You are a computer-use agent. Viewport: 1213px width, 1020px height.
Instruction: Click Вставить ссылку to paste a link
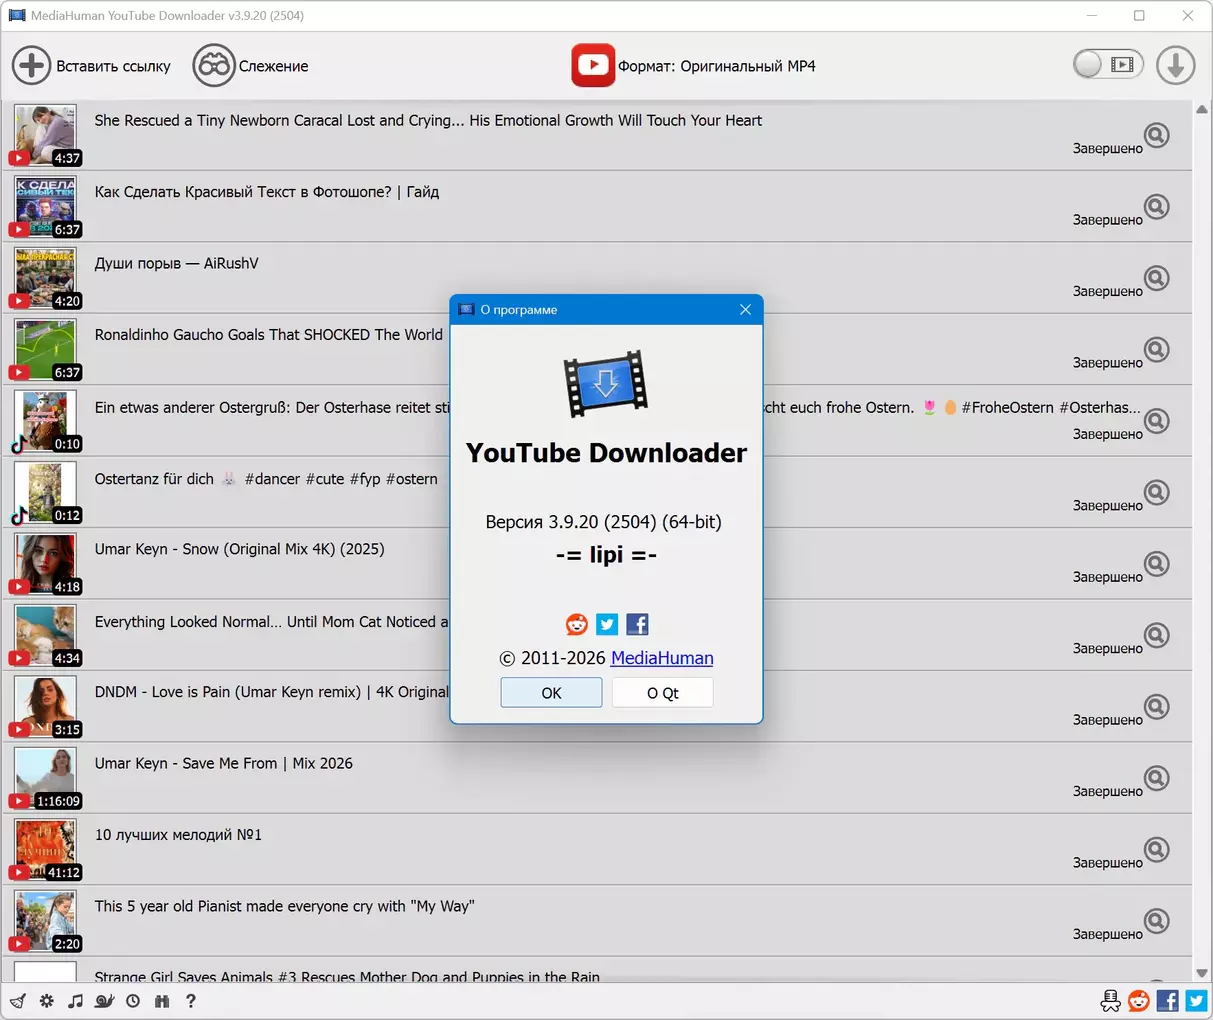pyautogui.click(x=92, y=66)
